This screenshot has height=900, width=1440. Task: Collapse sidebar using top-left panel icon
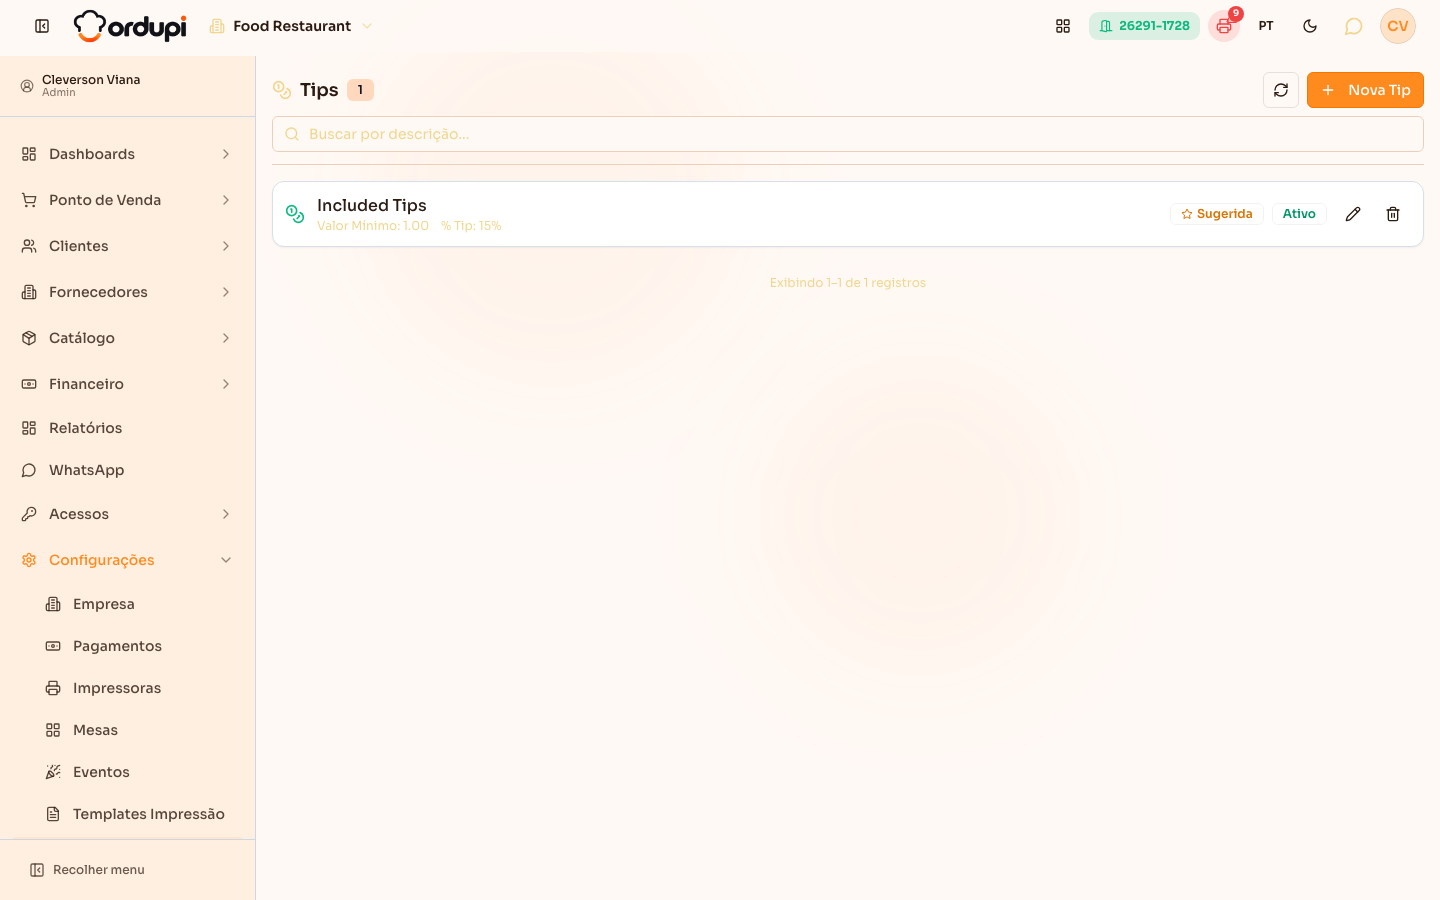[x=42, y=26]
